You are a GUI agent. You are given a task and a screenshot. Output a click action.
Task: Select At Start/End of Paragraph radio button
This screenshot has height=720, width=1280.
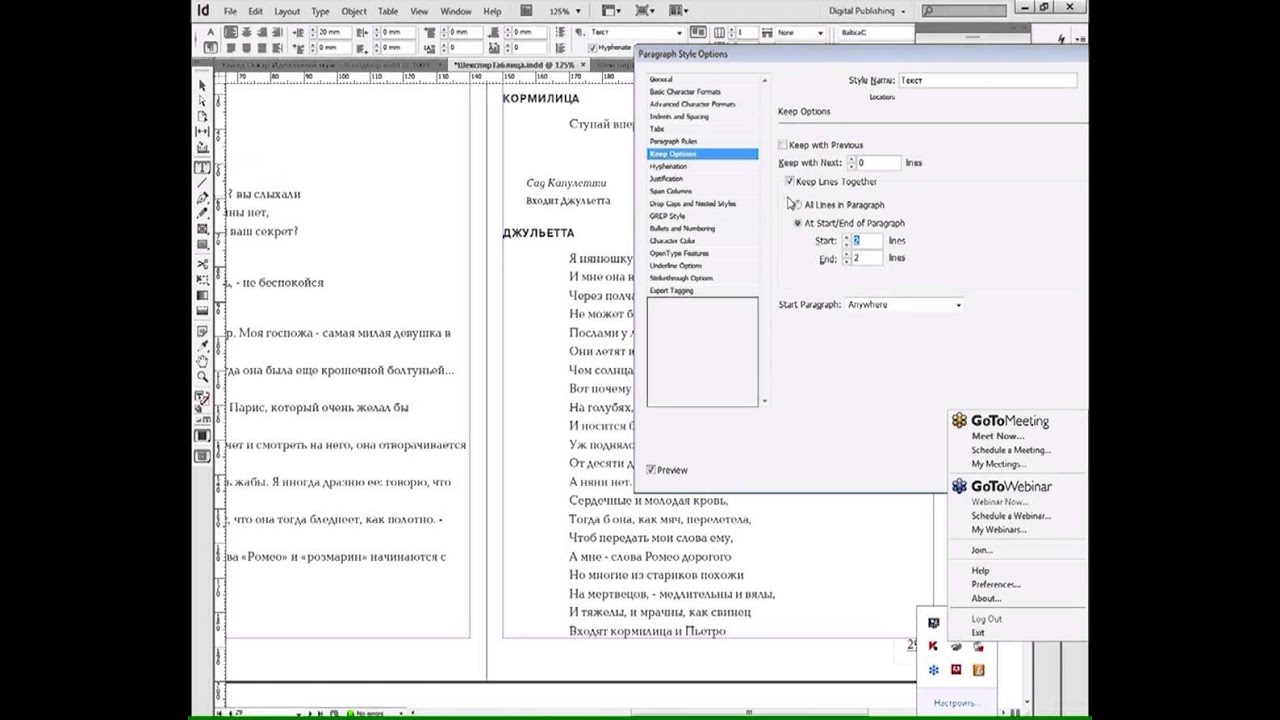797,223
